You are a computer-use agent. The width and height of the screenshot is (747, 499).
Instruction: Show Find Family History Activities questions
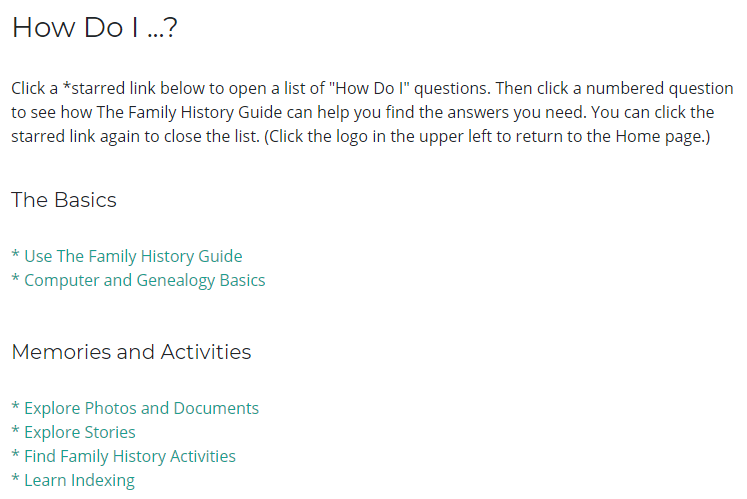tap(130, 456)
